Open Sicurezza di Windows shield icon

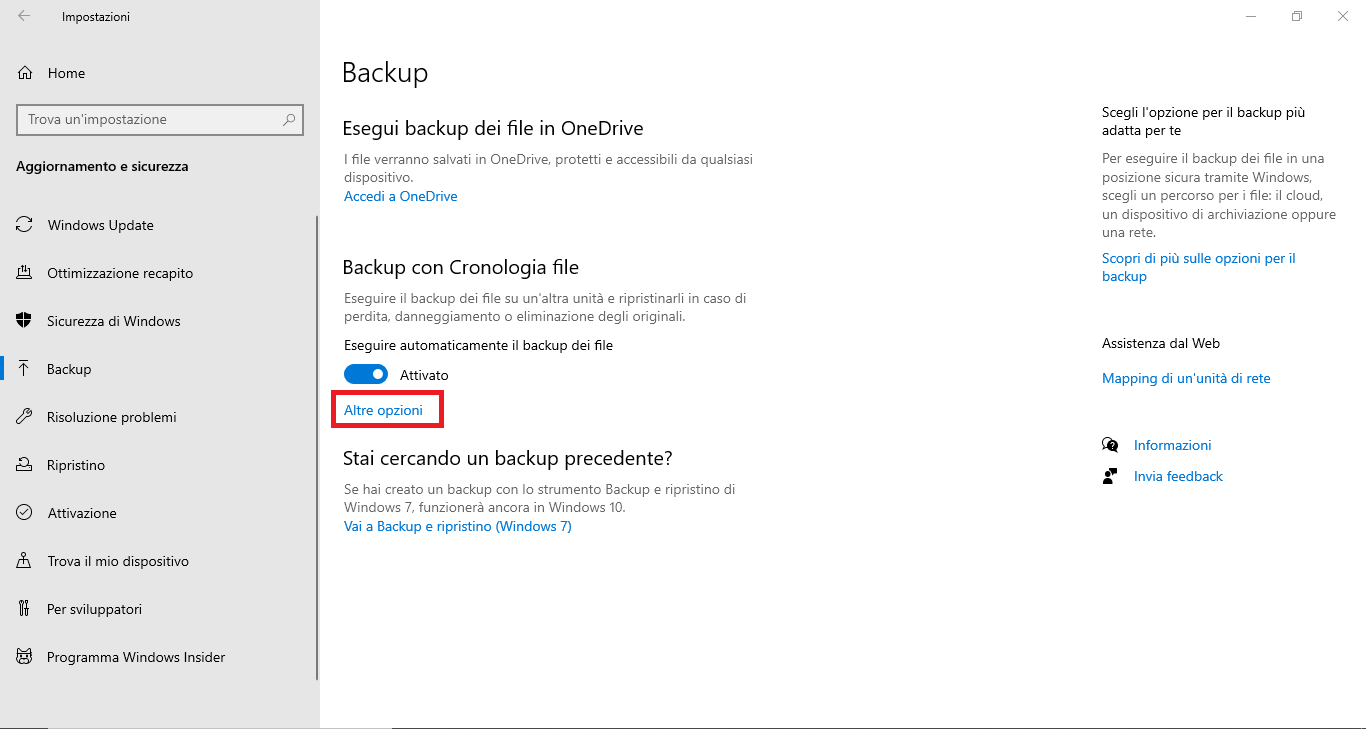click(25, 321)
